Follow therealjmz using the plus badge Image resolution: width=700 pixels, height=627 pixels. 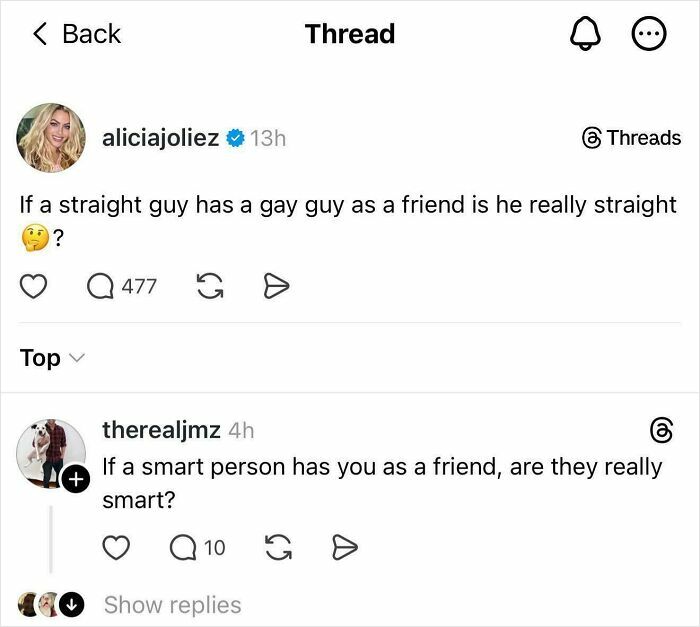[76, 481]
